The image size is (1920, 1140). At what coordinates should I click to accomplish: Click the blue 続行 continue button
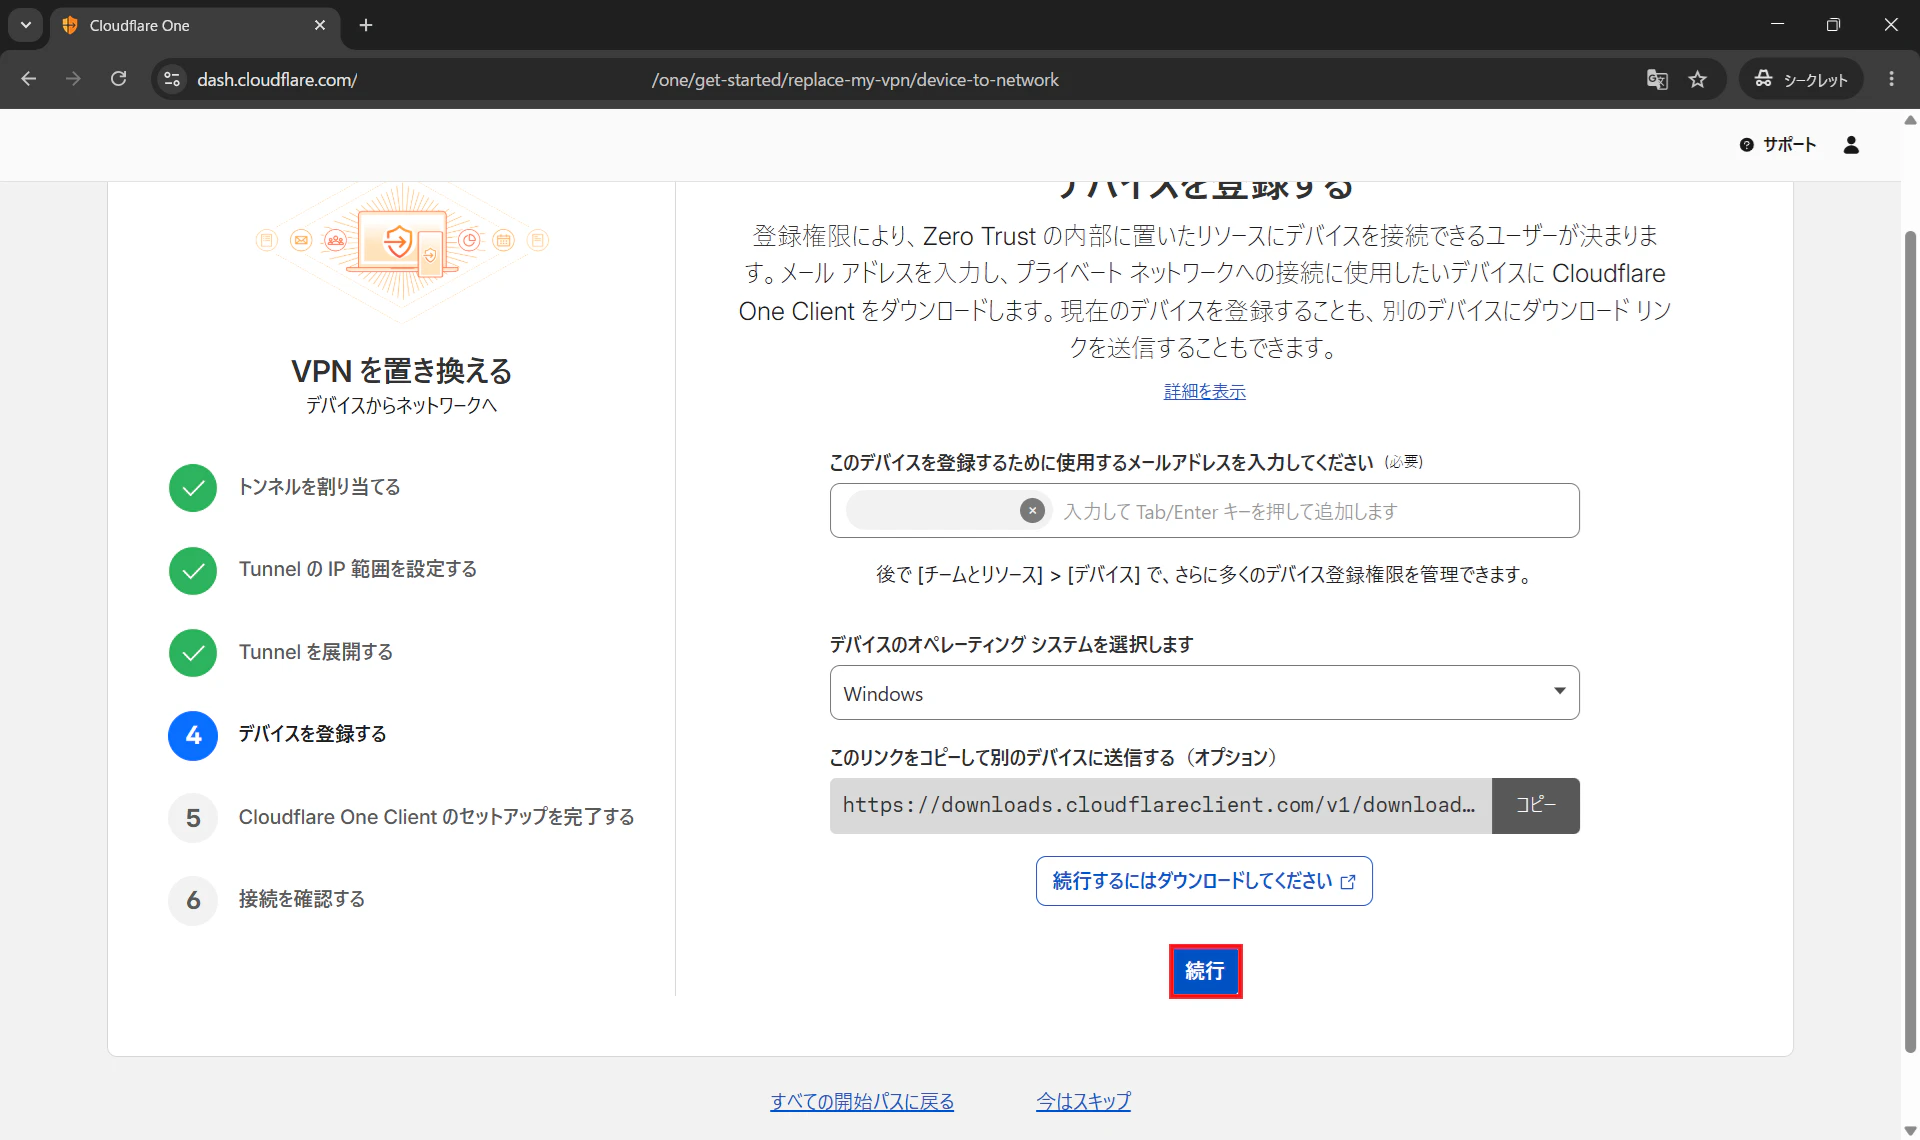point(1205,971)
